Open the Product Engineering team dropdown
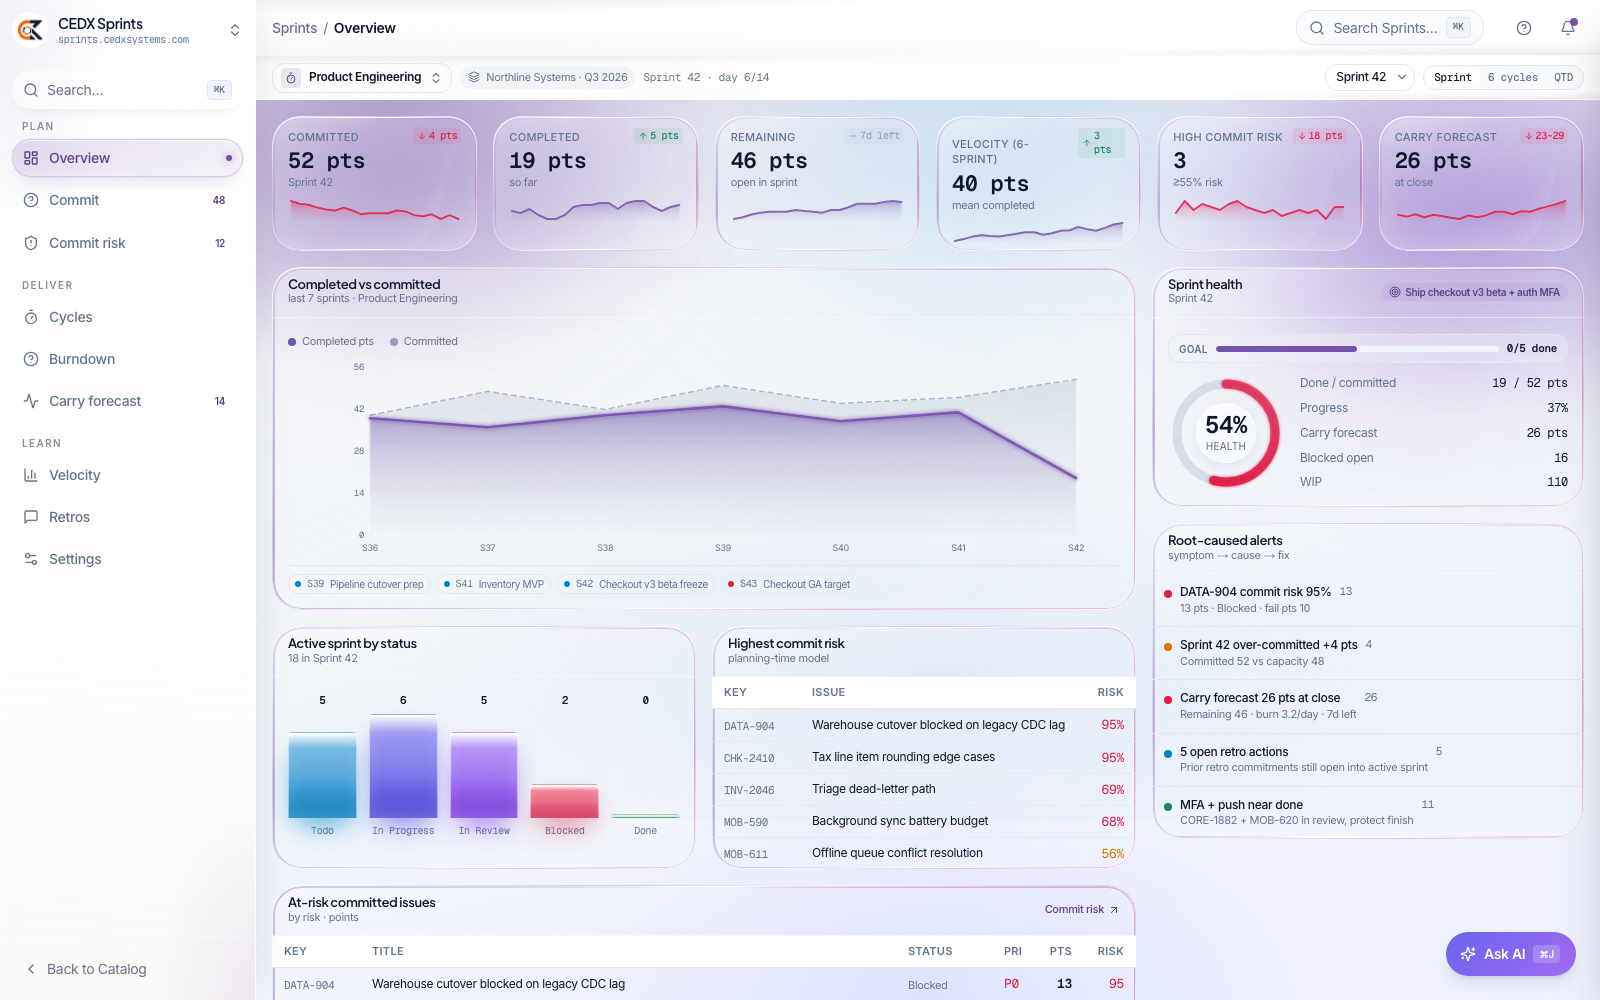Viewport: 1600px width, 1000px height. pos(362,77)
